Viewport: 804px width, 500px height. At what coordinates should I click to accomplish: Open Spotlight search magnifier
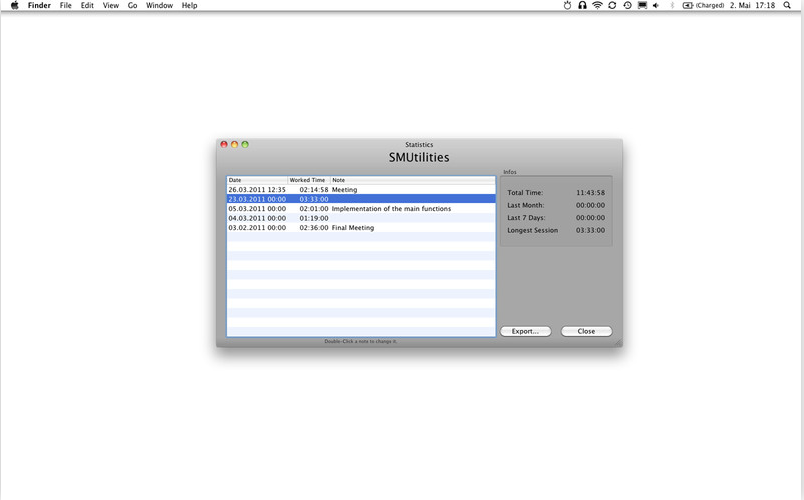coord(787,5)
